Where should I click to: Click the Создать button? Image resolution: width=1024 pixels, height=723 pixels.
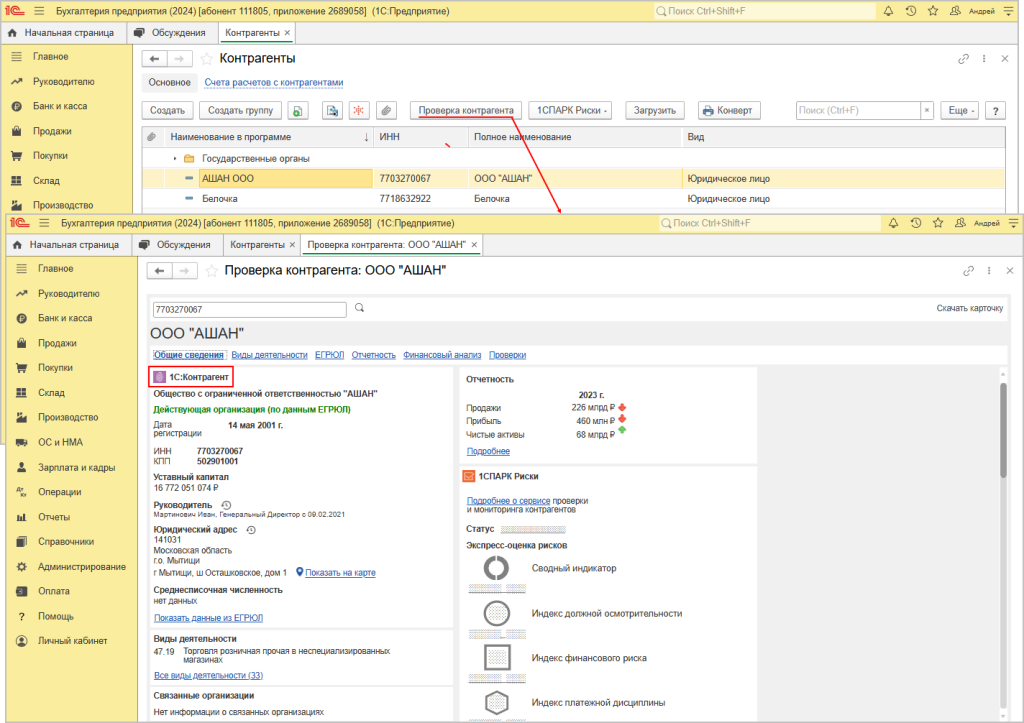point(167,110)
